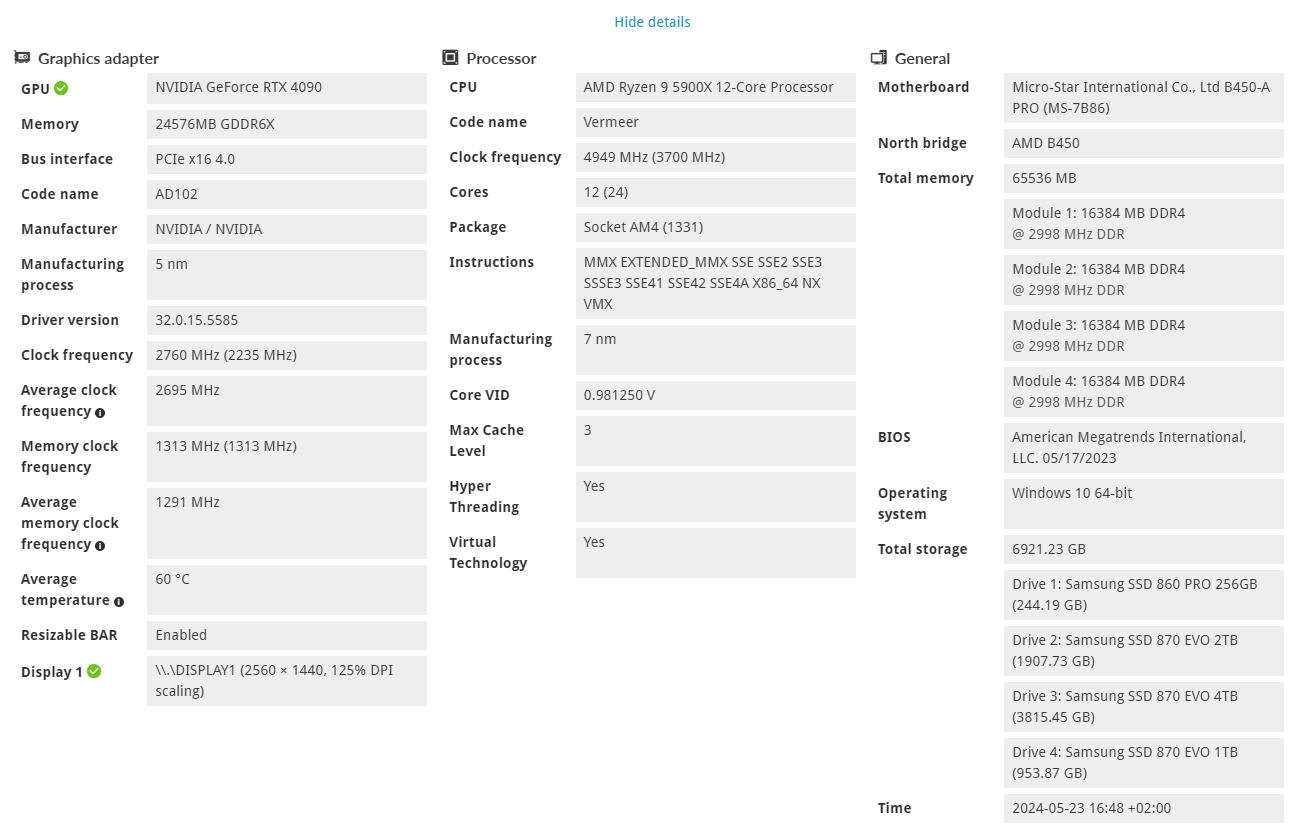Click the 2695 MHz average clock value
The image size is (1289, 828).
[287, 401]
